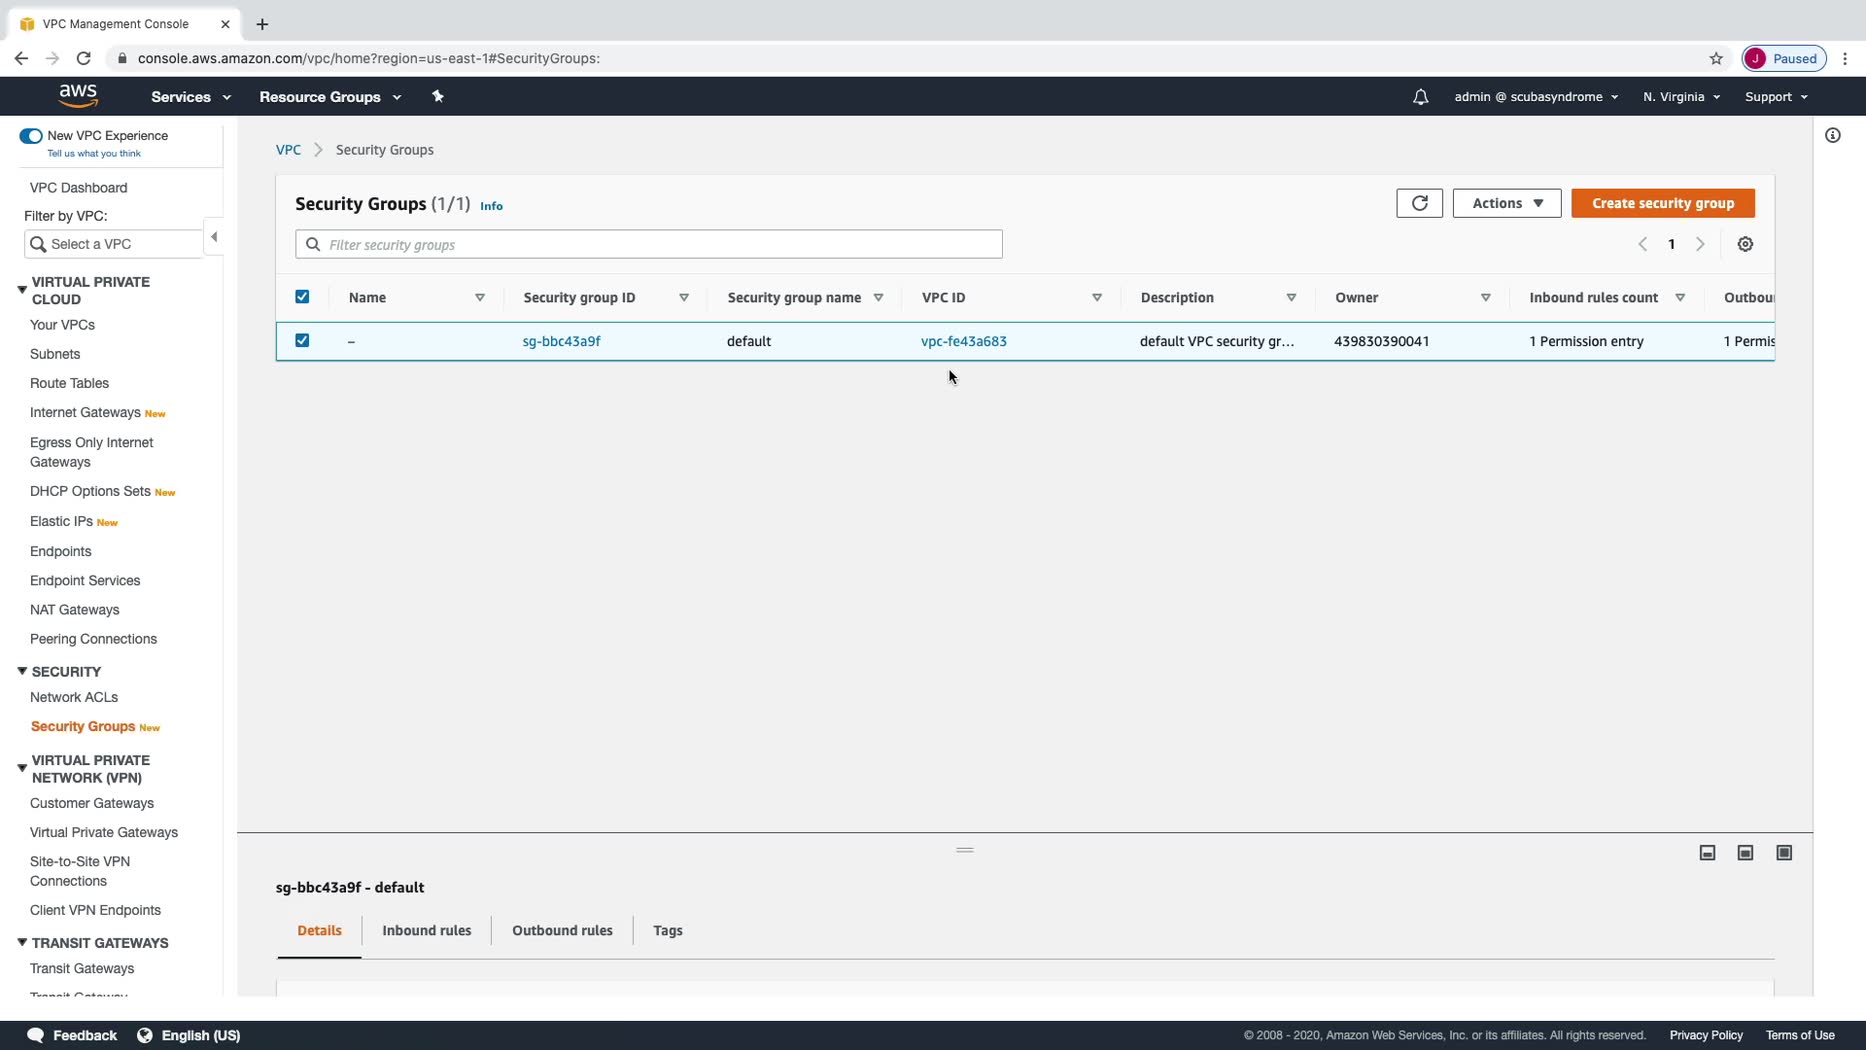This screenshot has width=1866, height=1050.
Task: Switch to the Outbound rules tab
Action: (562, 931)
